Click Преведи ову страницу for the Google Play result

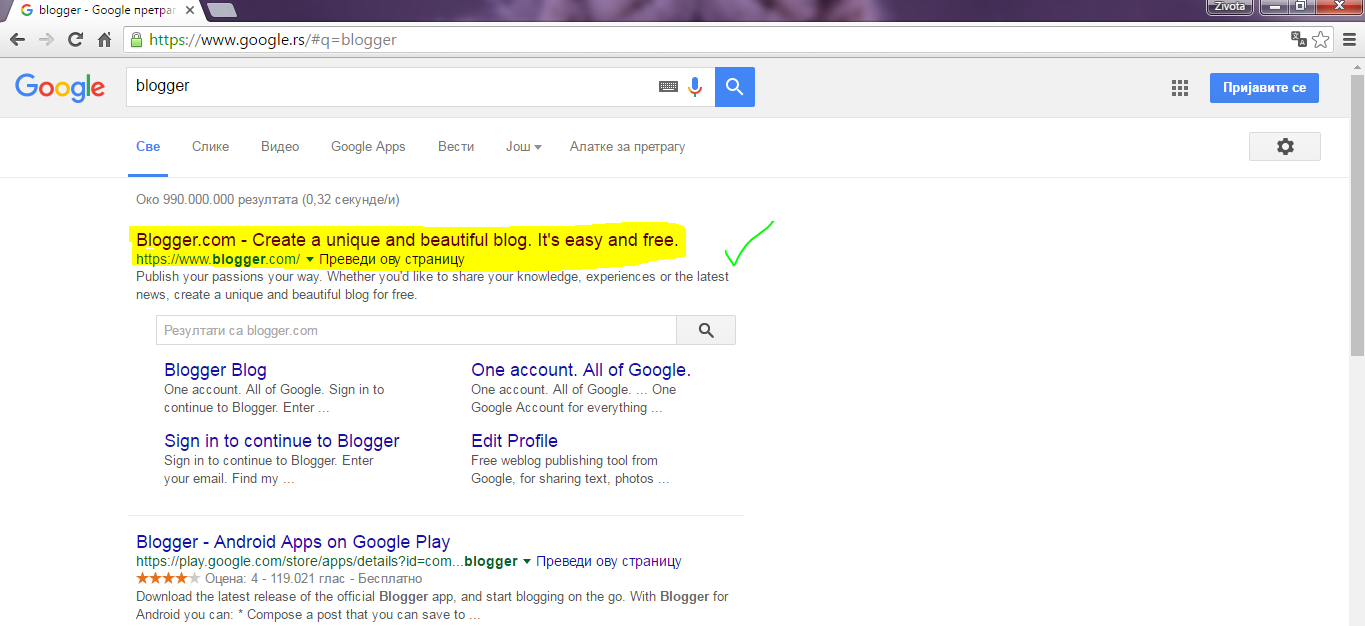609,561
